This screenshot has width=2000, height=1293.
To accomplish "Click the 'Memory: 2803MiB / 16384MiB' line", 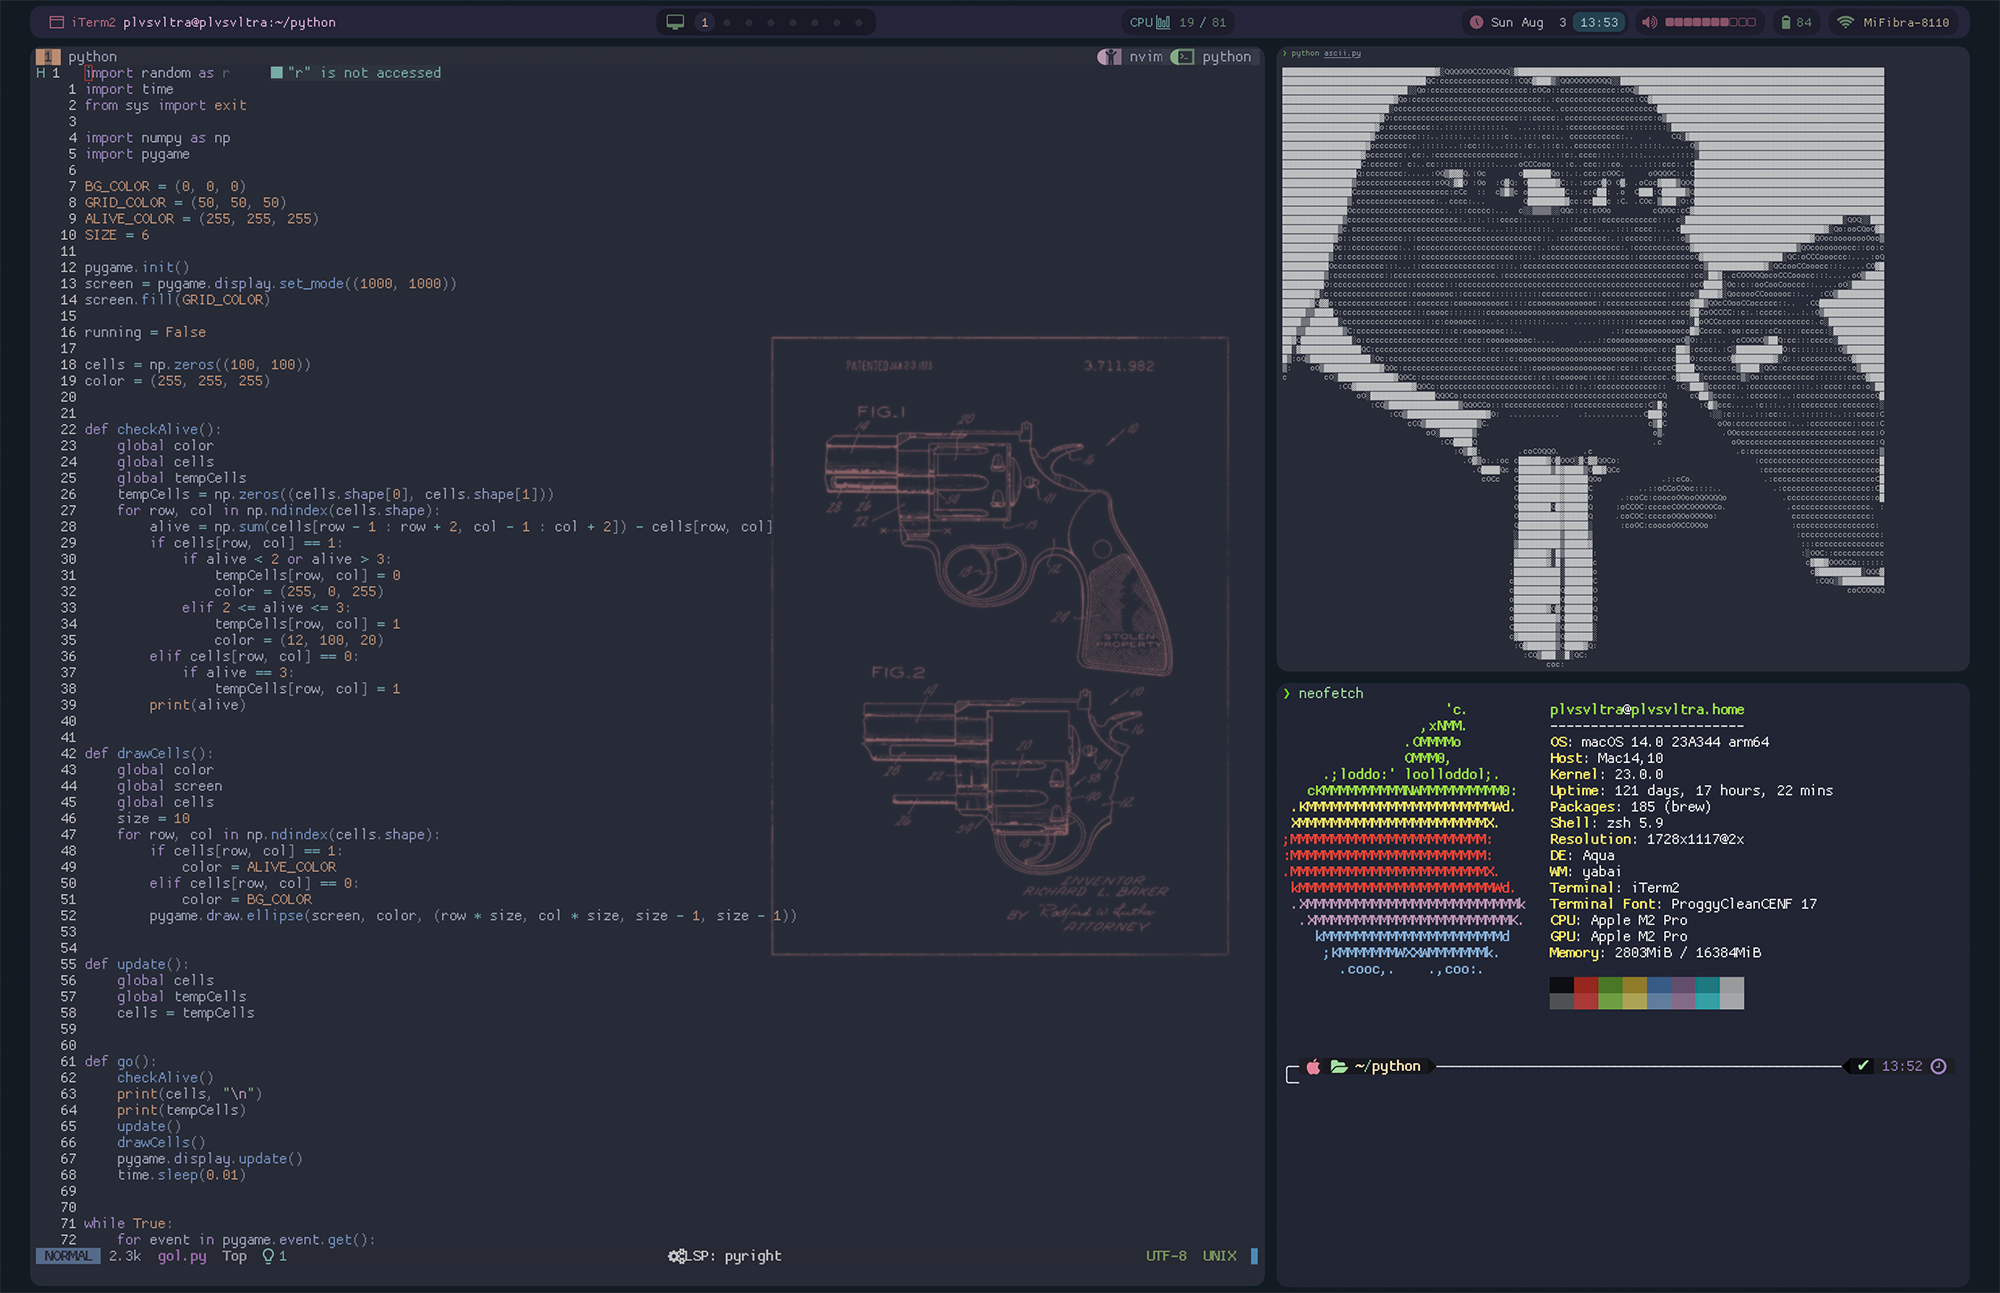I will pyautogui.click(x=1655, y=953).
